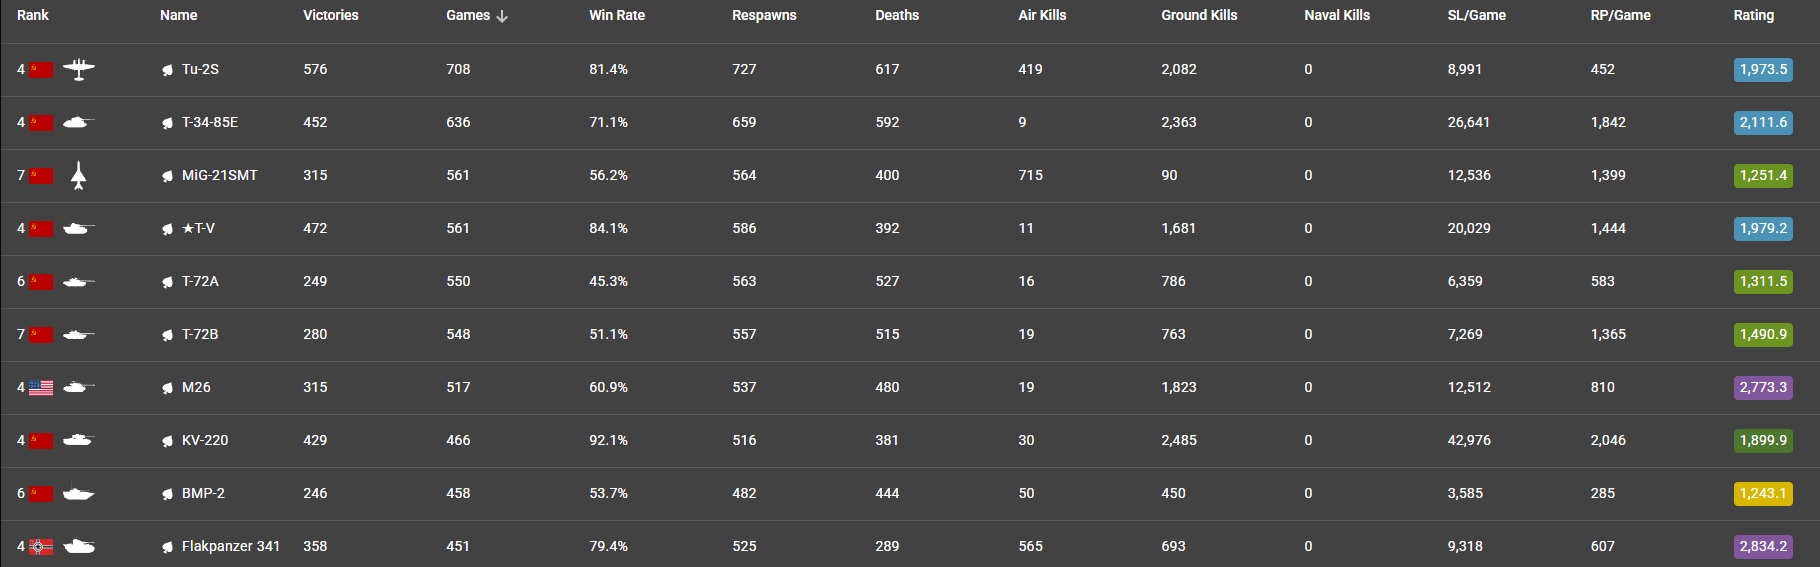Sort table by Win Rate header
This screenshot has width=1820, height=567.
tap(617, 15)
